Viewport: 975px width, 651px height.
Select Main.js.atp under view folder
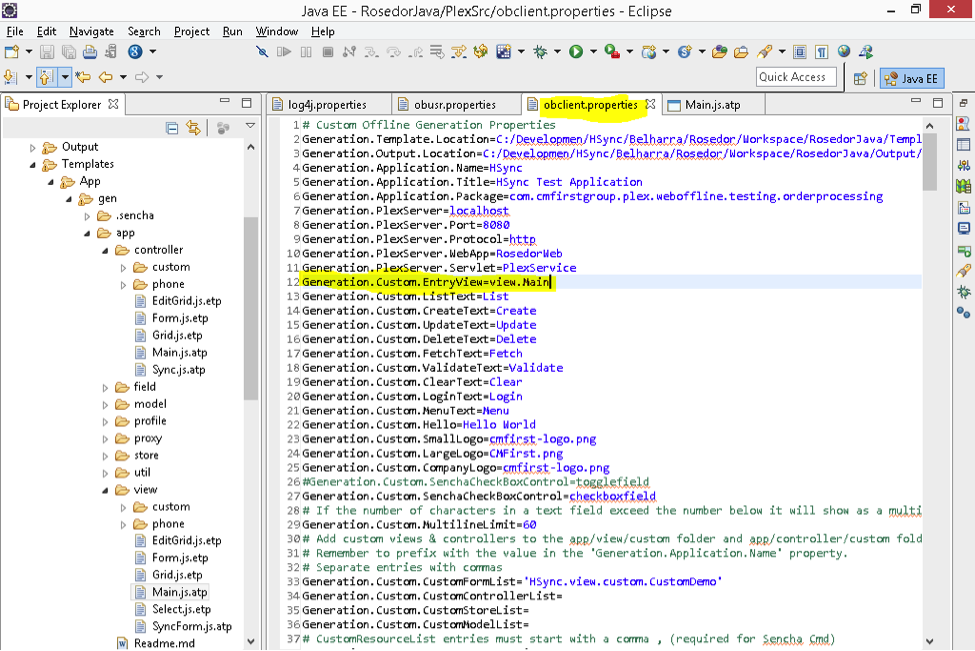pos(179,592)
